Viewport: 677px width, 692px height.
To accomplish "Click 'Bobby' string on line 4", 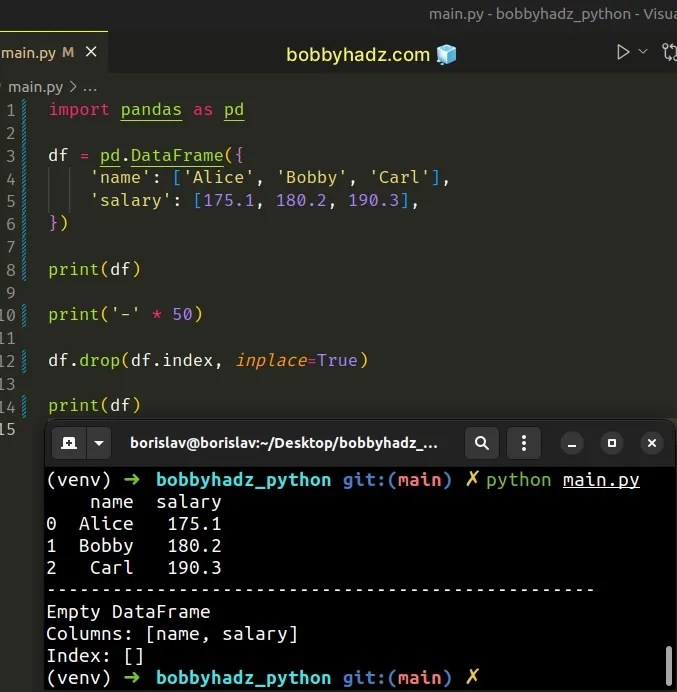I will coord(311,177).
